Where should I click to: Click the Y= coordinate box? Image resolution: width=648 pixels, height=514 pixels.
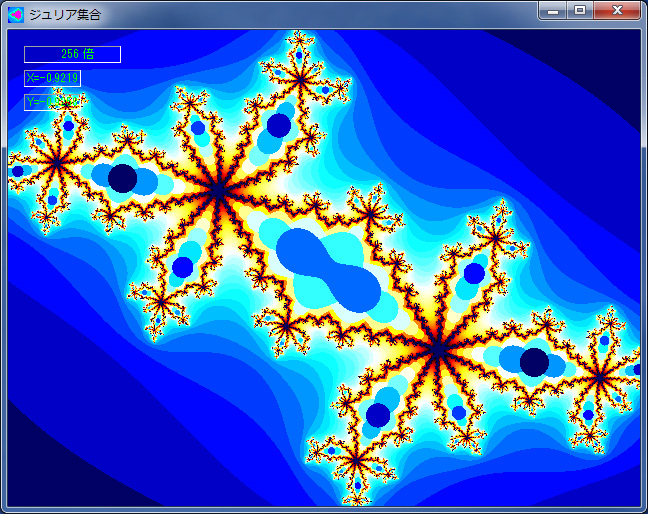(52, 102)
